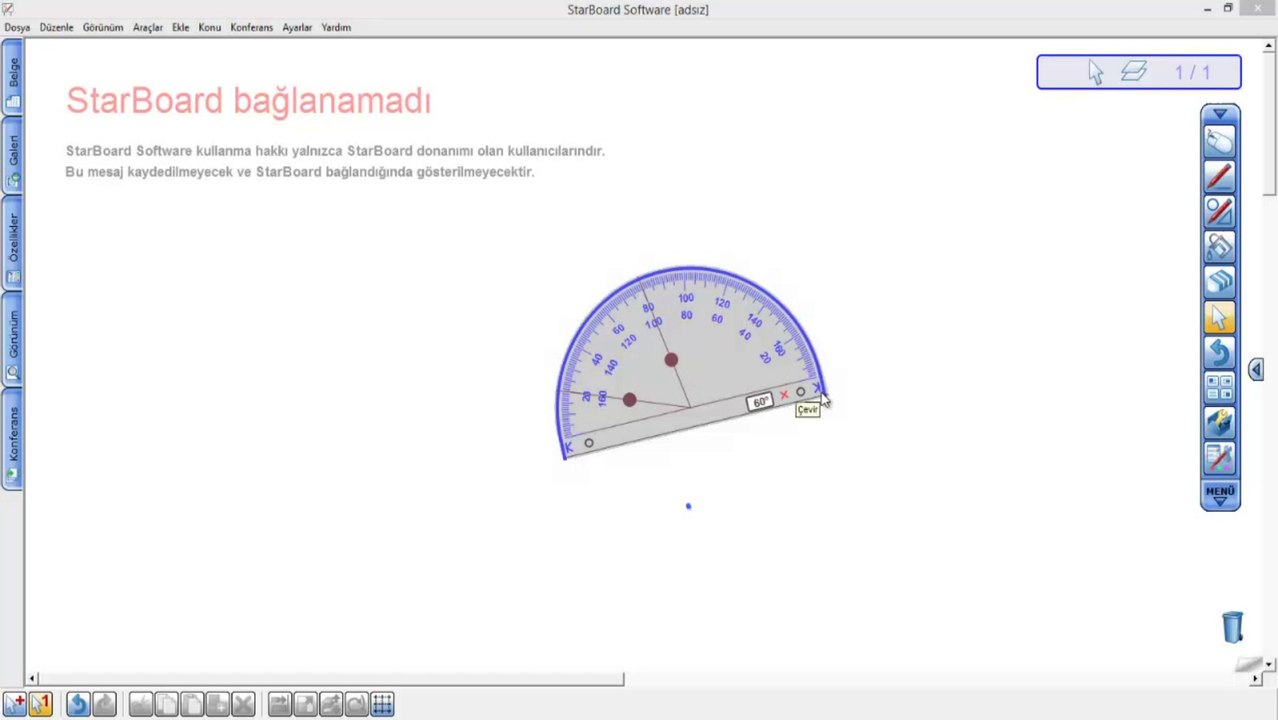Open the Konu menu
The height and width of the screenshot is (720, 1278).
point(209,27)
